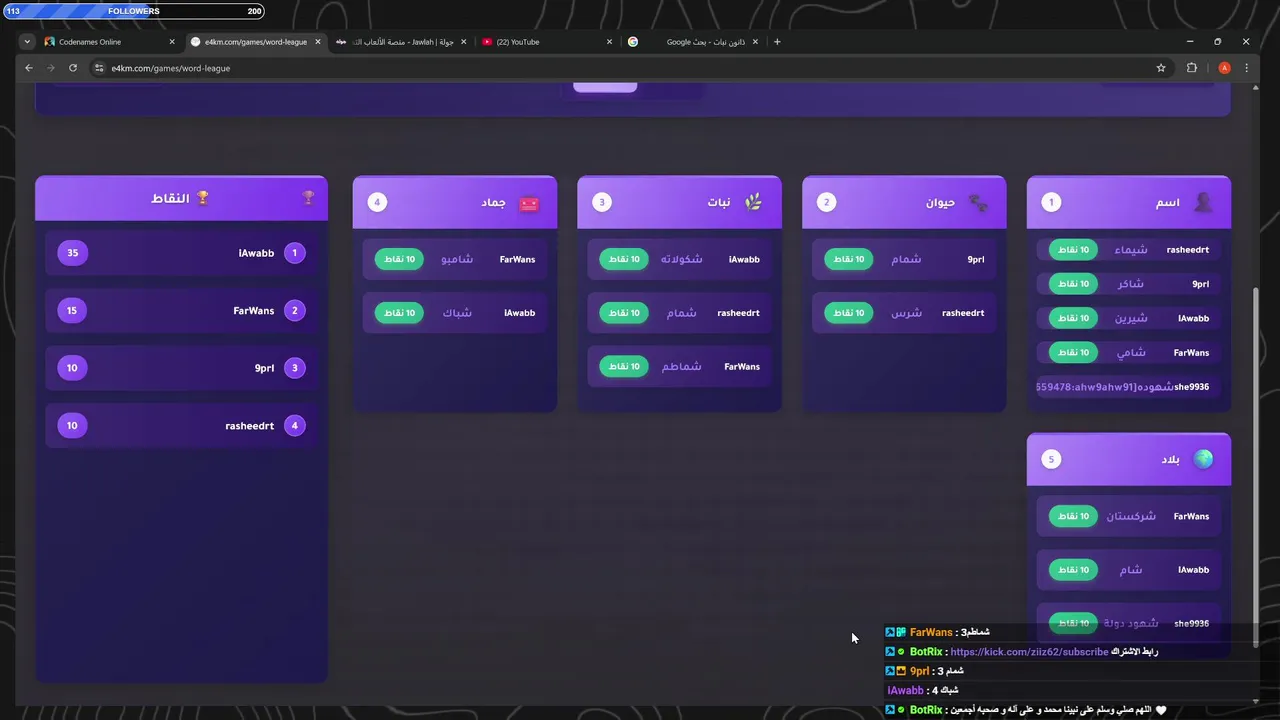
Task: Click the 10 نقاط badge beside شكولاته
Action: coord(624,259)
